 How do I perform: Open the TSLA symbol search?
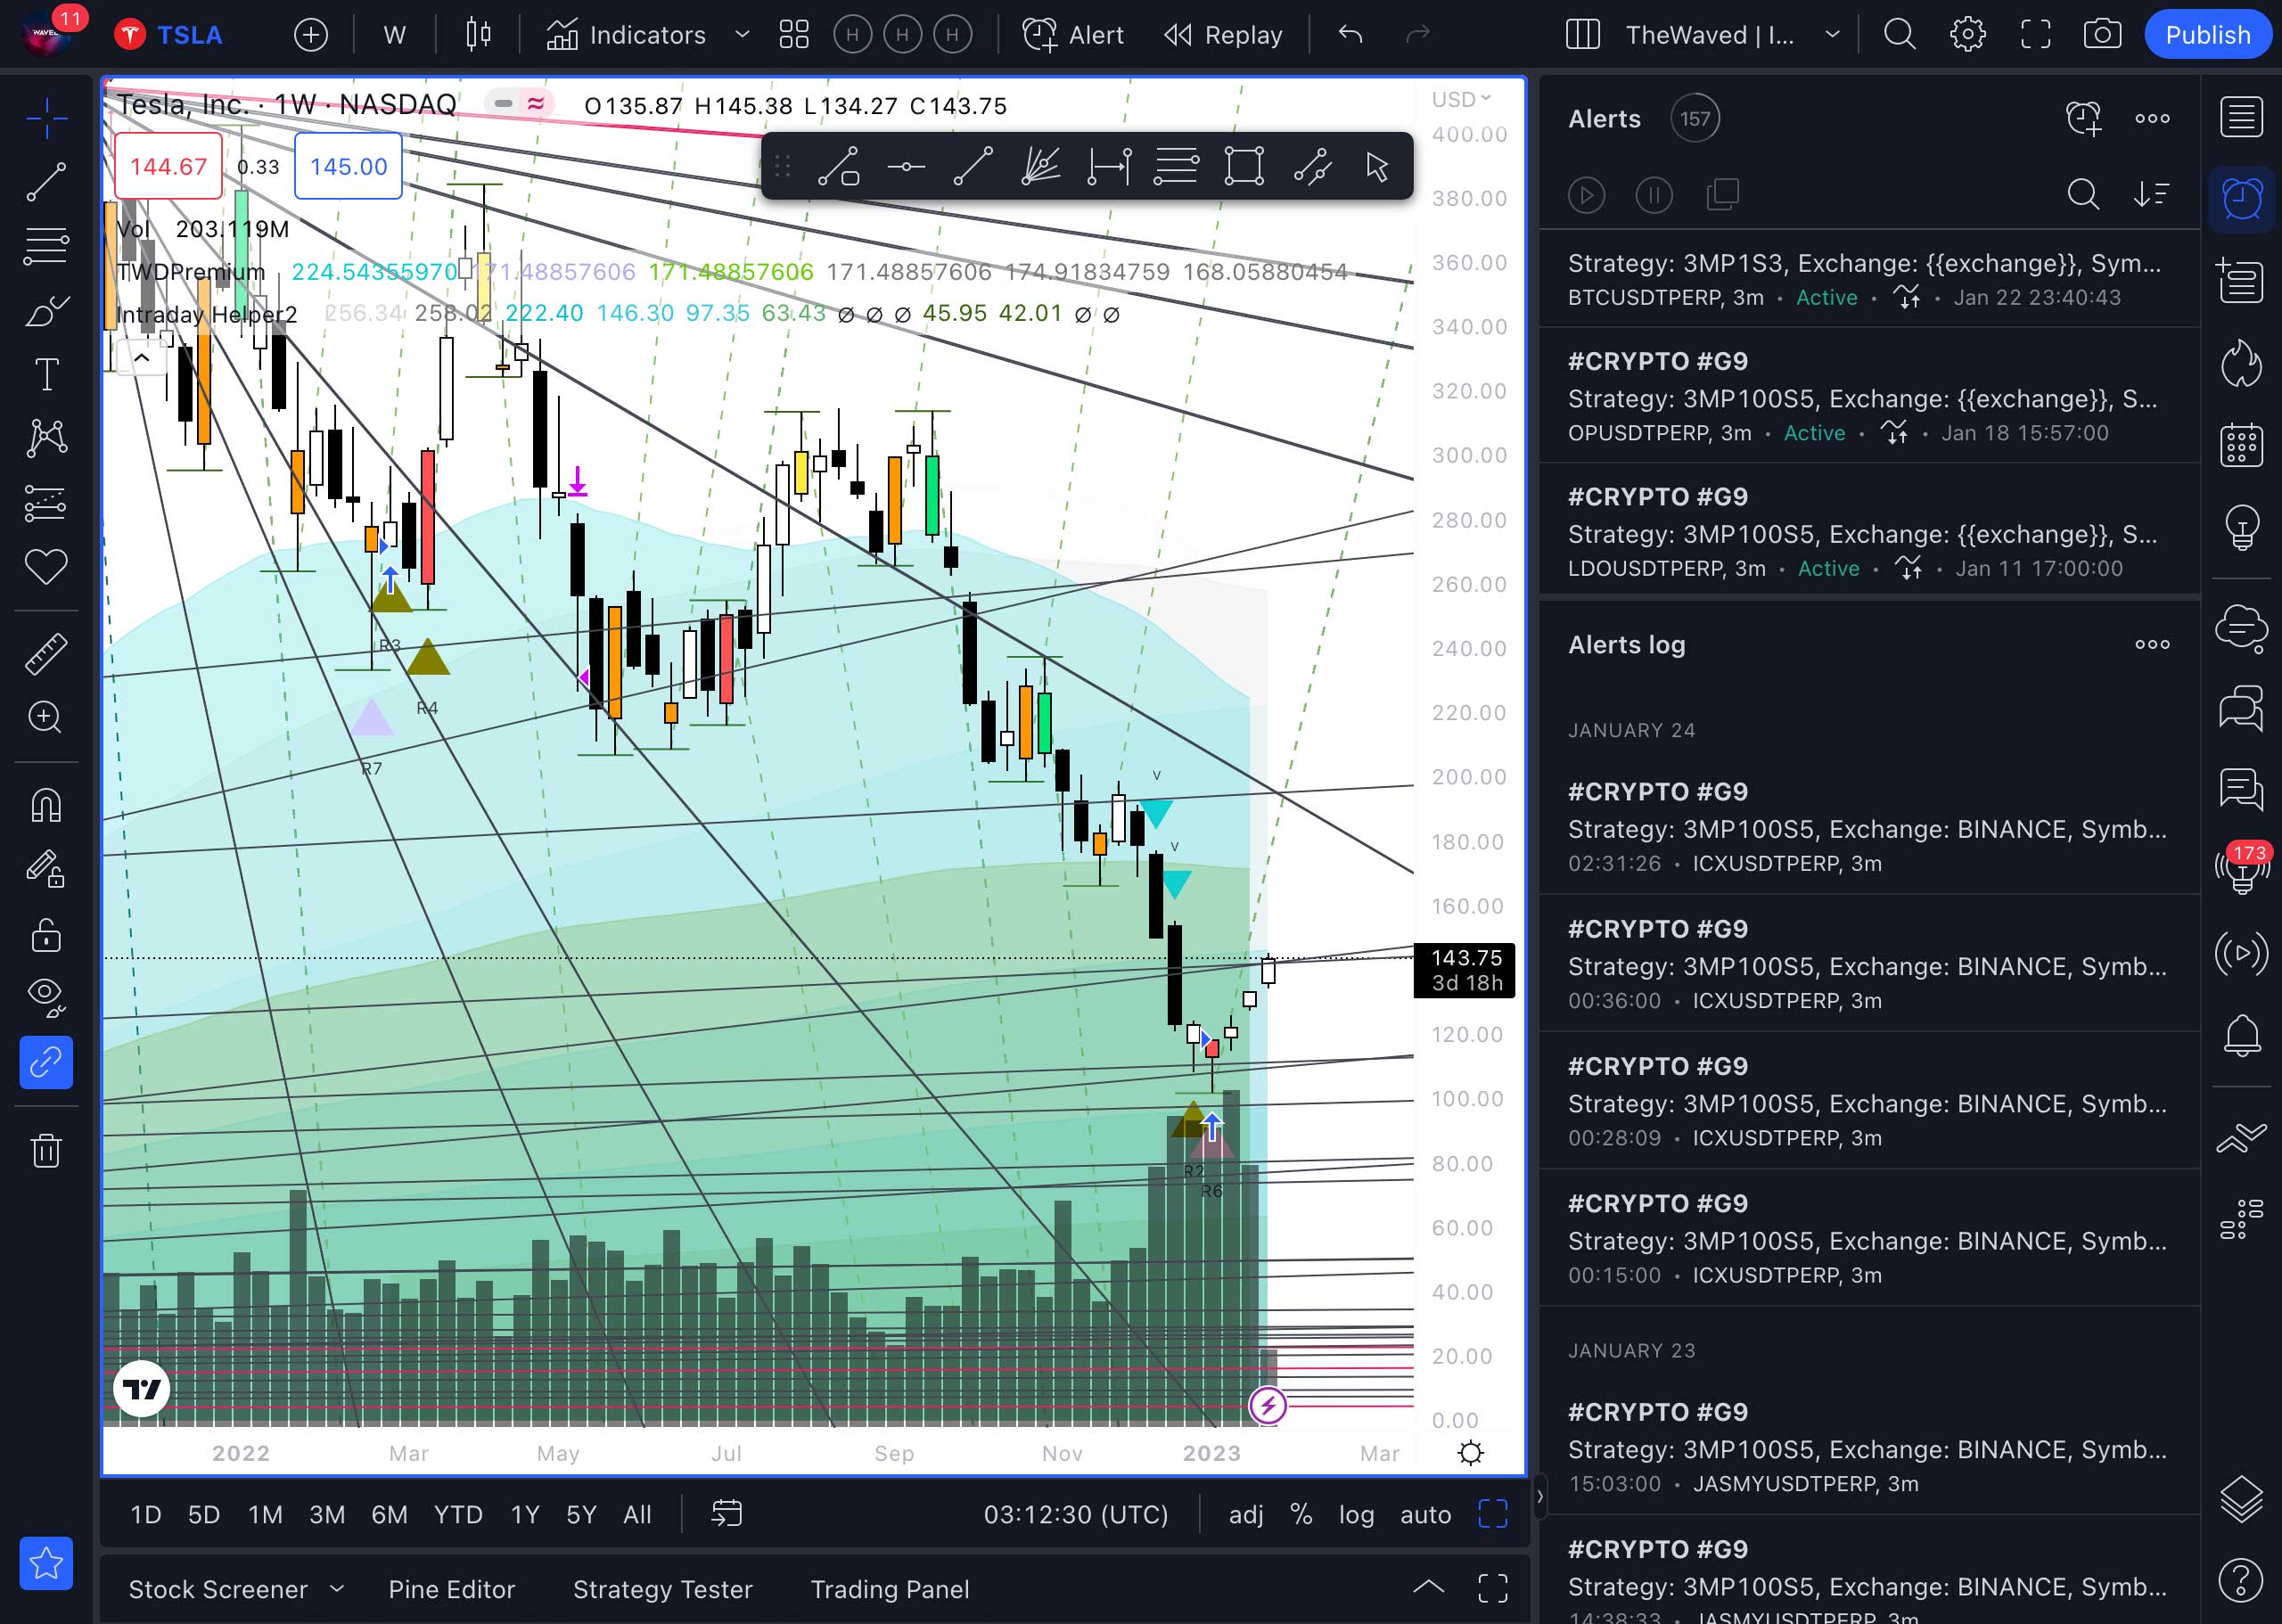coord(169,35)
